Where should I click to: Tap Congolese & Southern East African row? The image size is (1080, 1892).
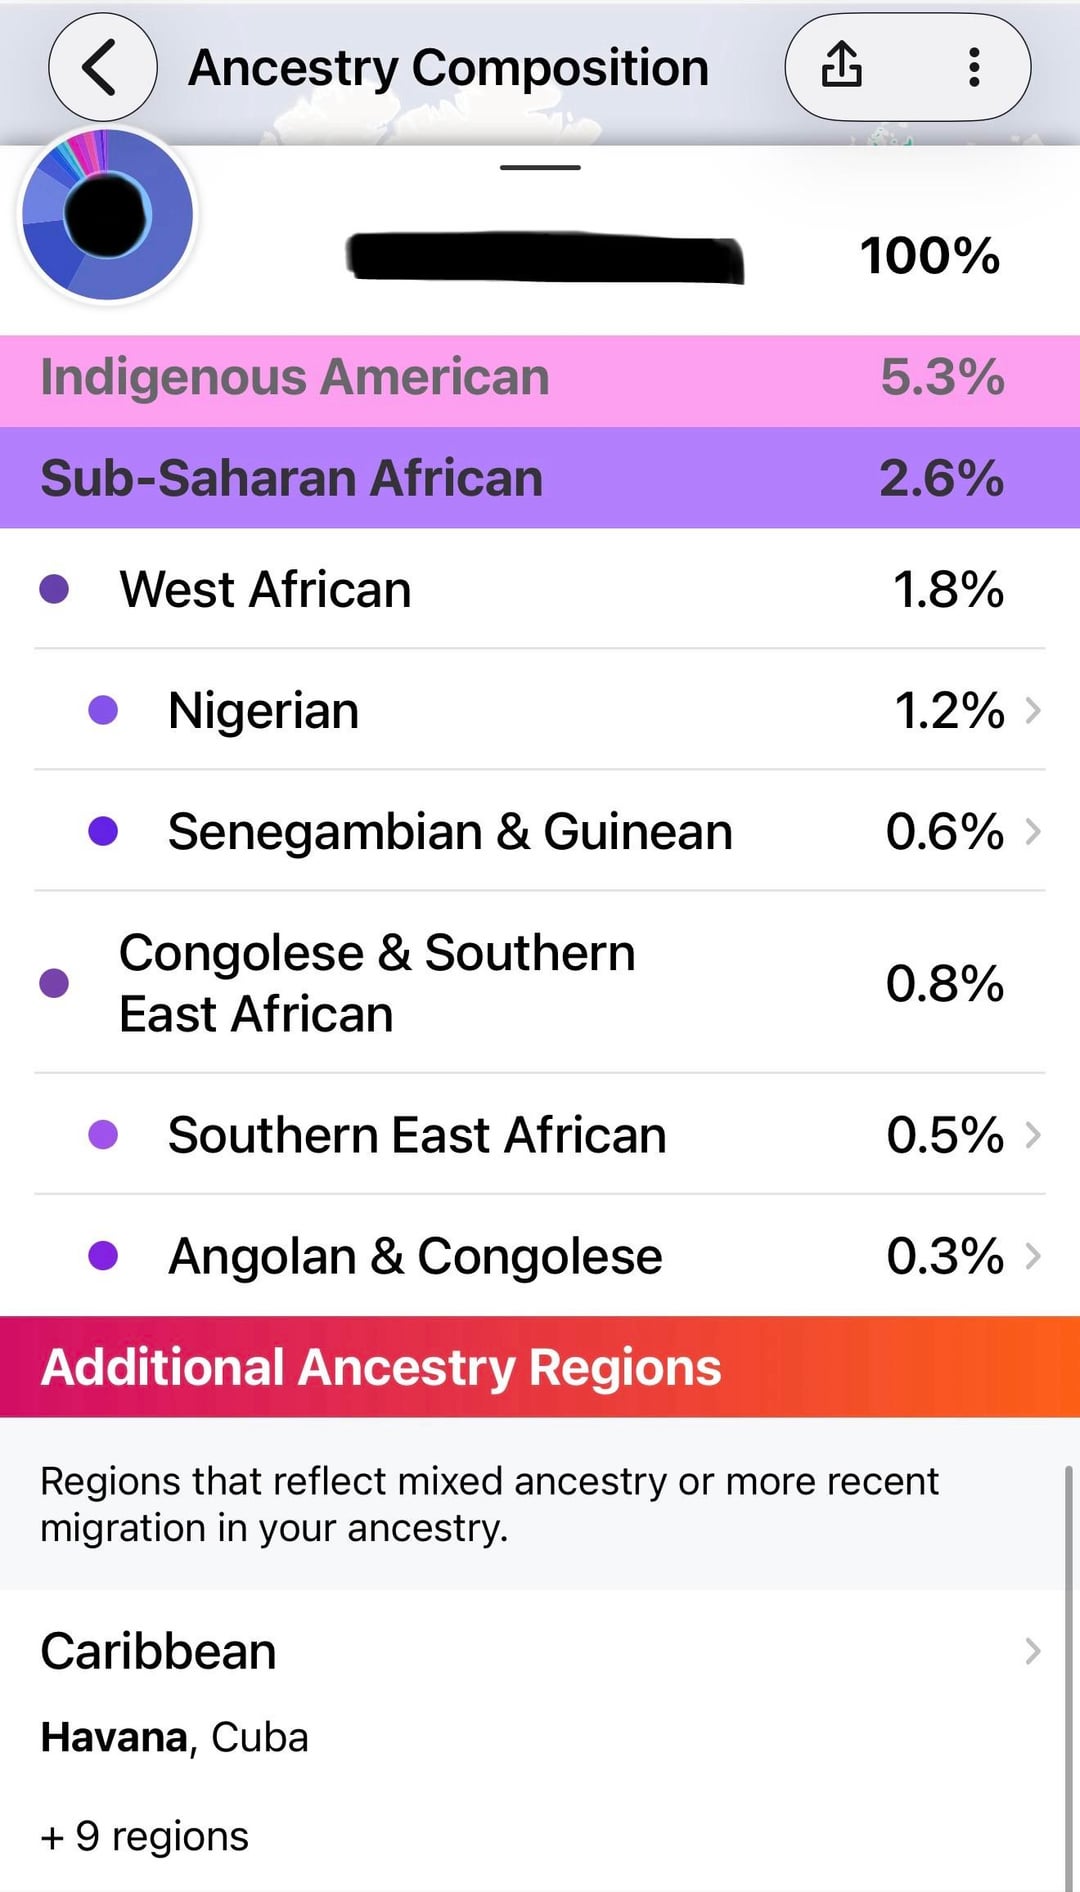540,983
